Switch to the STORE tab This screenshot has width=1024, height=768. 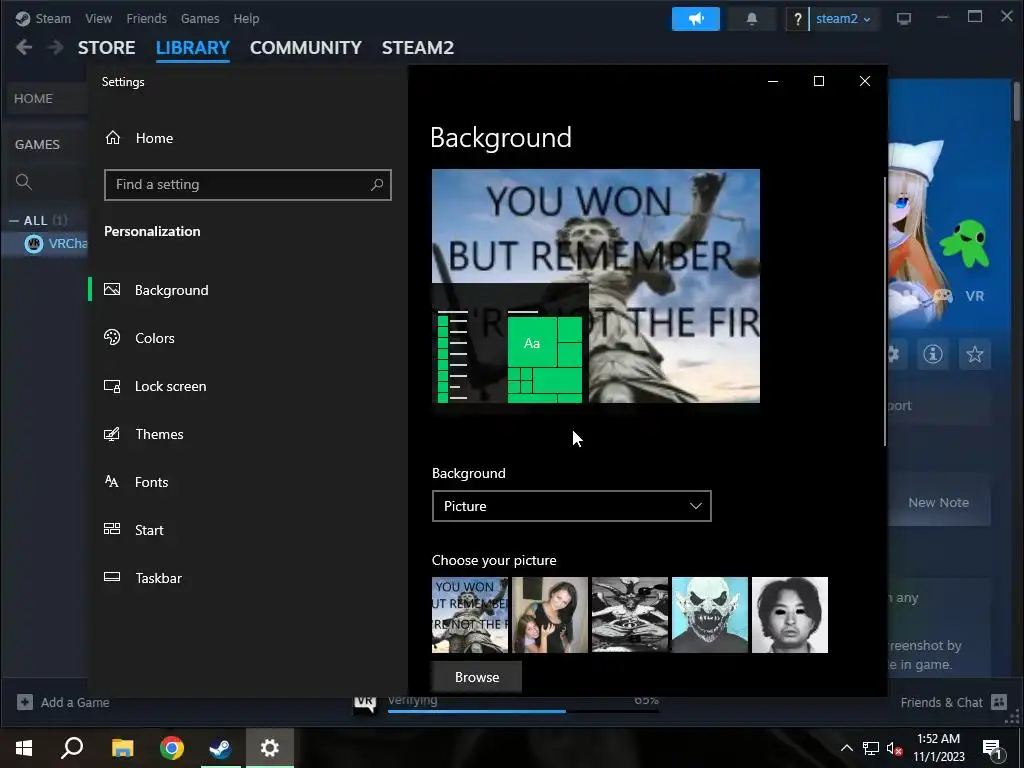[106, 48]
